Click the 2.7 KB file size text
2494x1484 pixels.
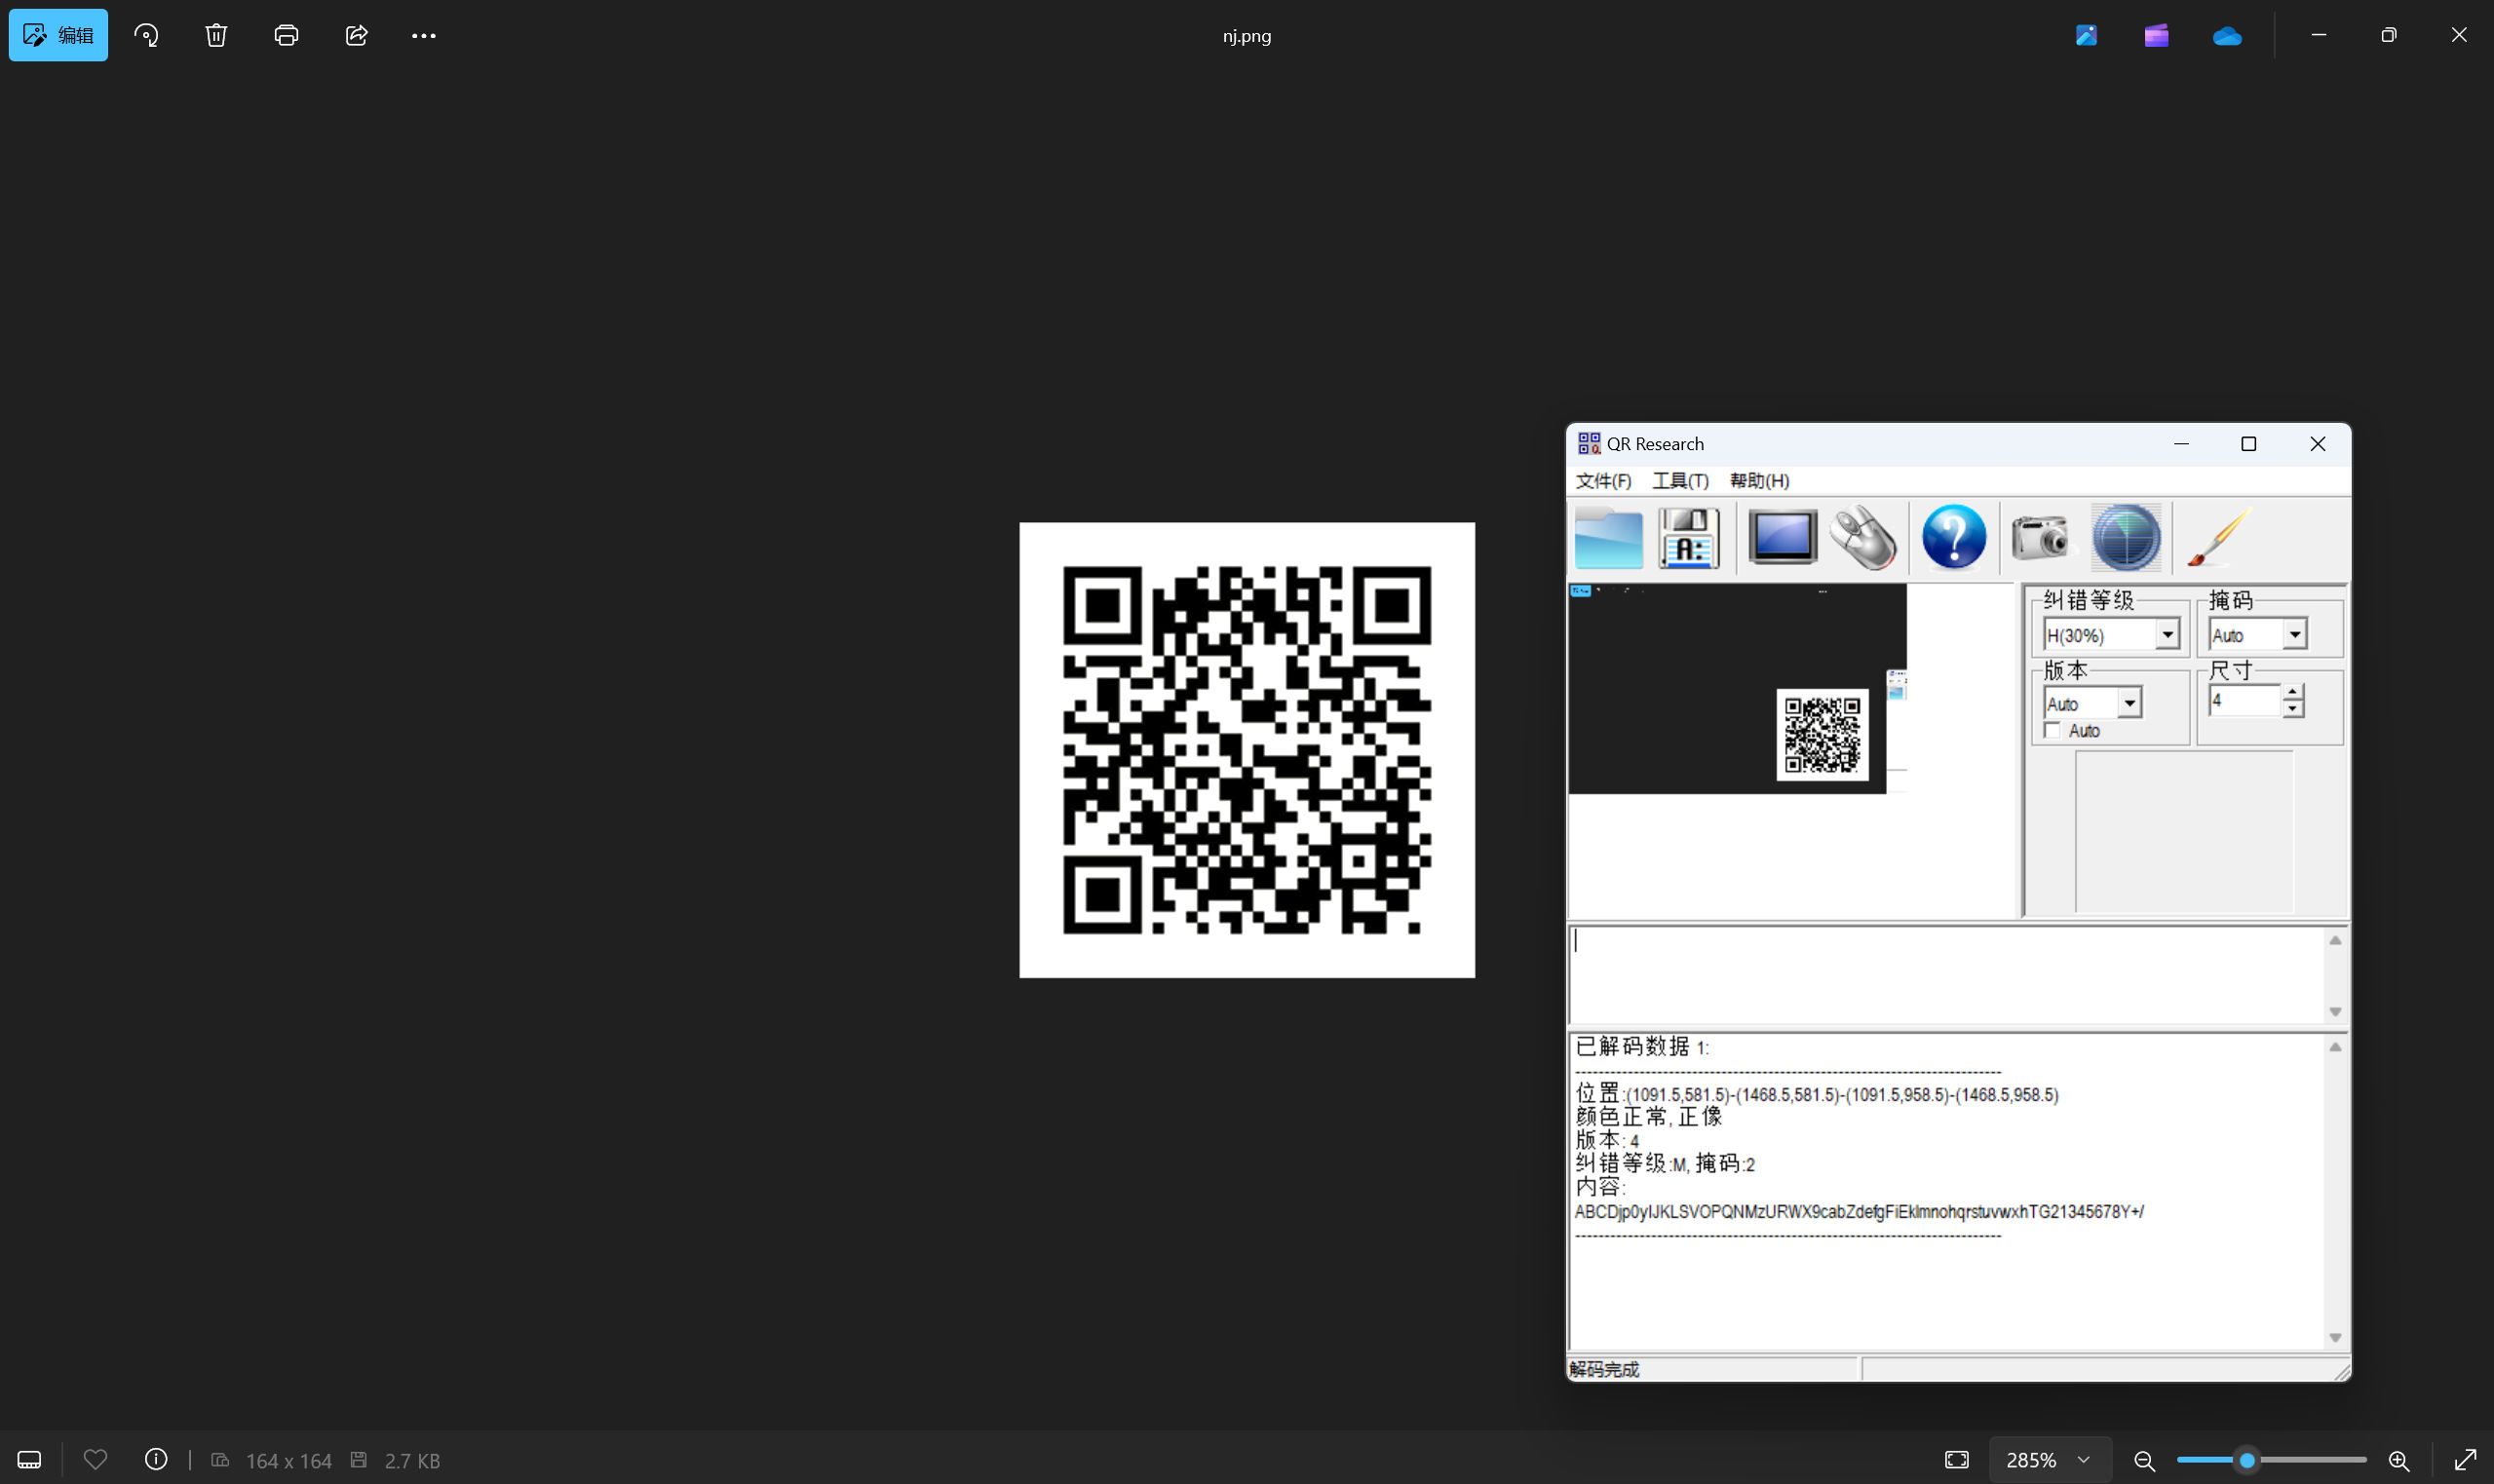[412, 1461]
